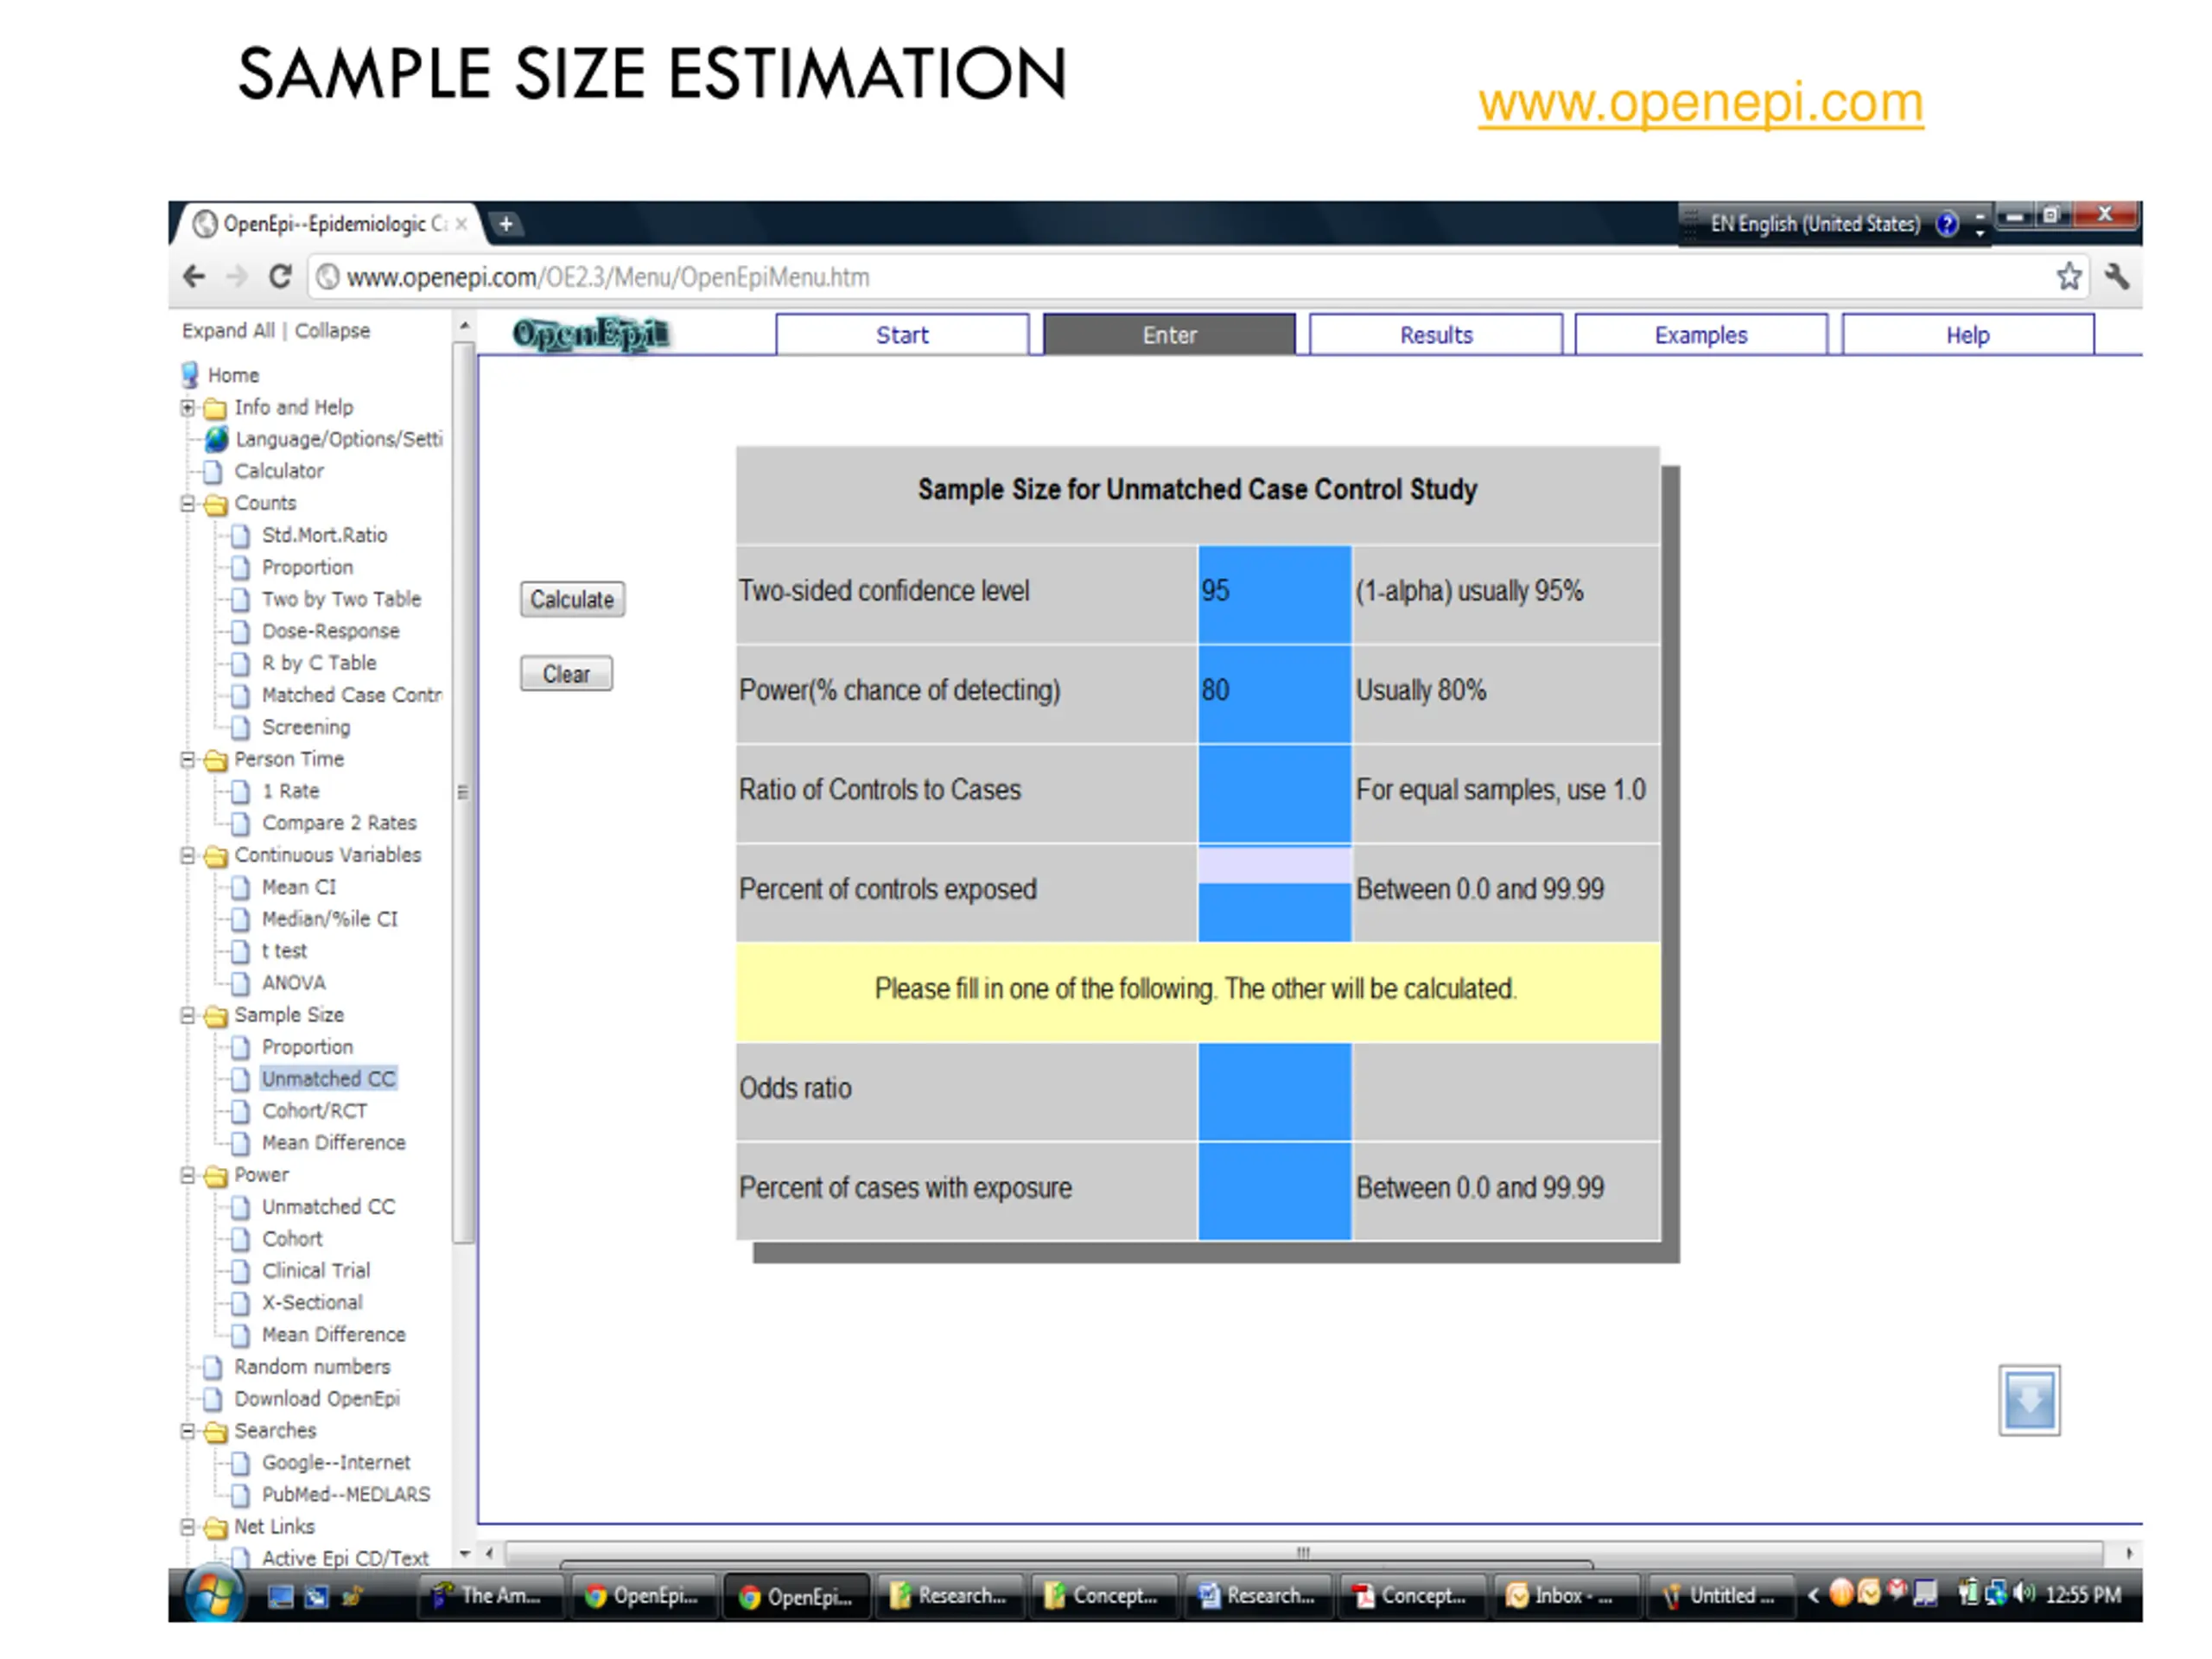The height and width of the screenshot is (1659, 2212).
Task: Switch to the Start tab
Action: point(902,335)
